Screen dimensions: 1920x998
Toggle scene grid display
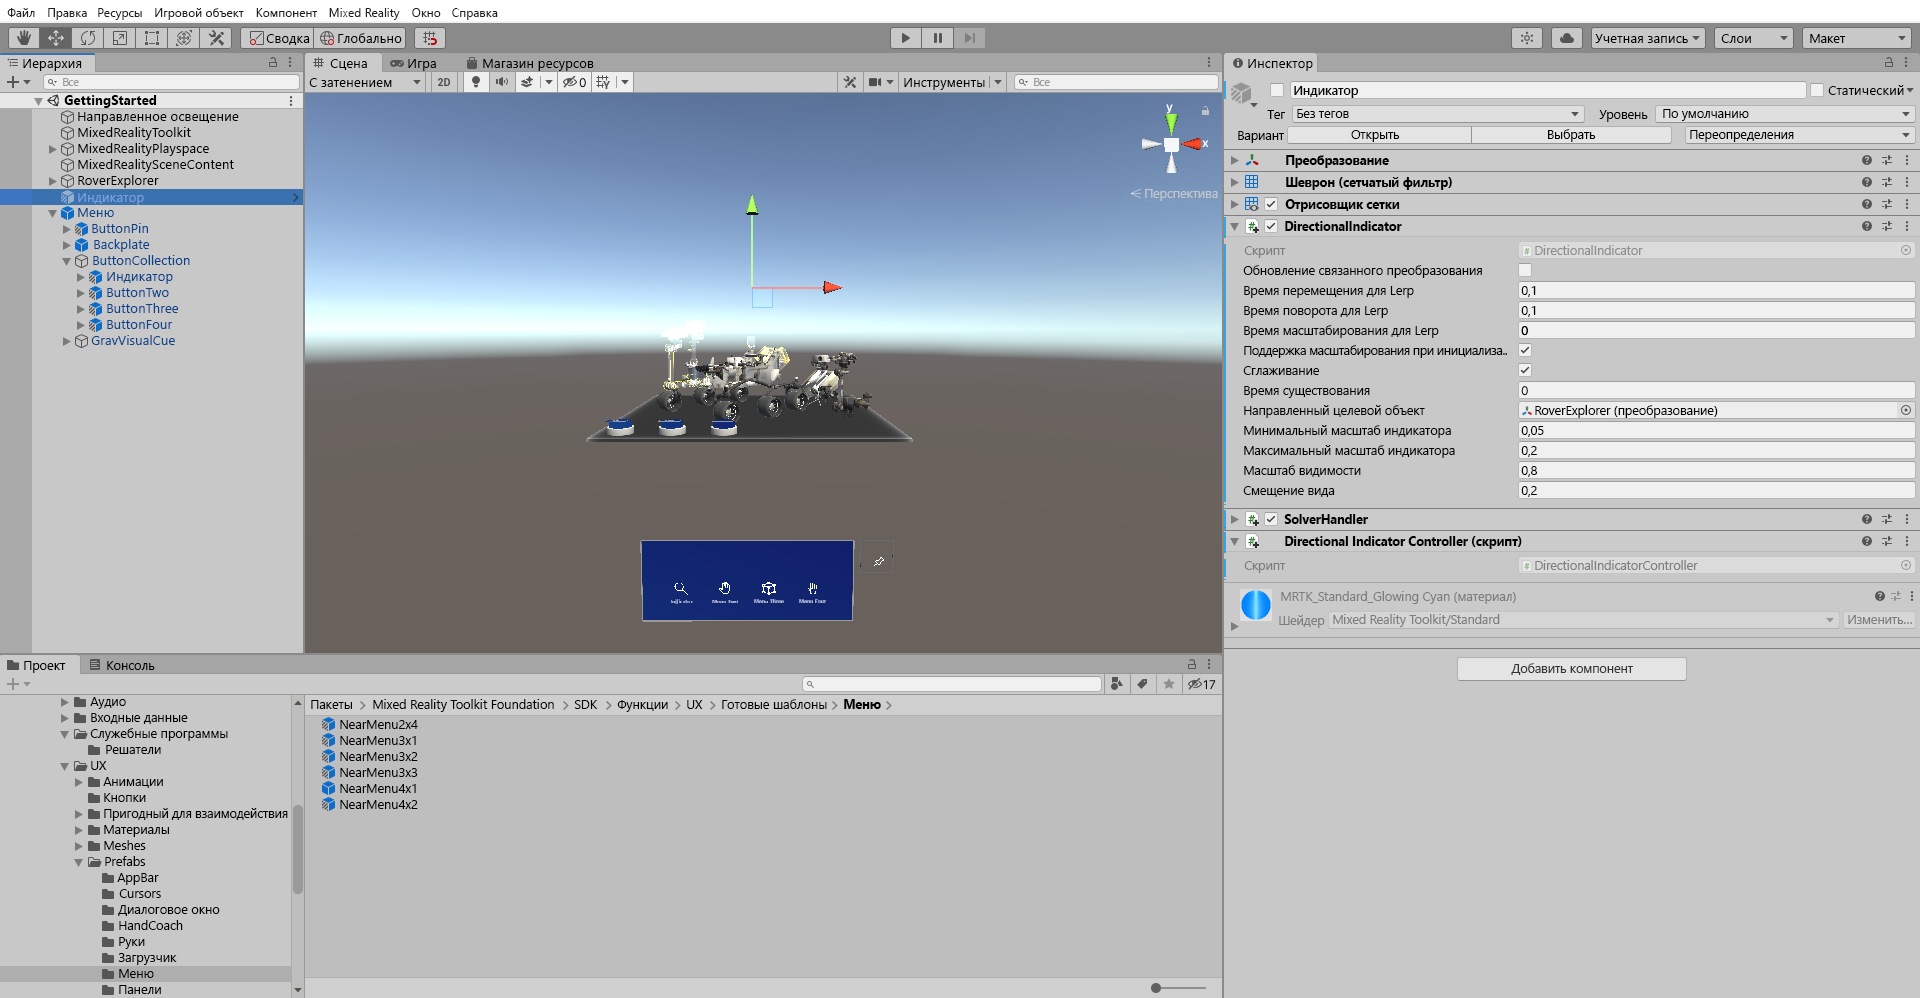click(603, 82)
